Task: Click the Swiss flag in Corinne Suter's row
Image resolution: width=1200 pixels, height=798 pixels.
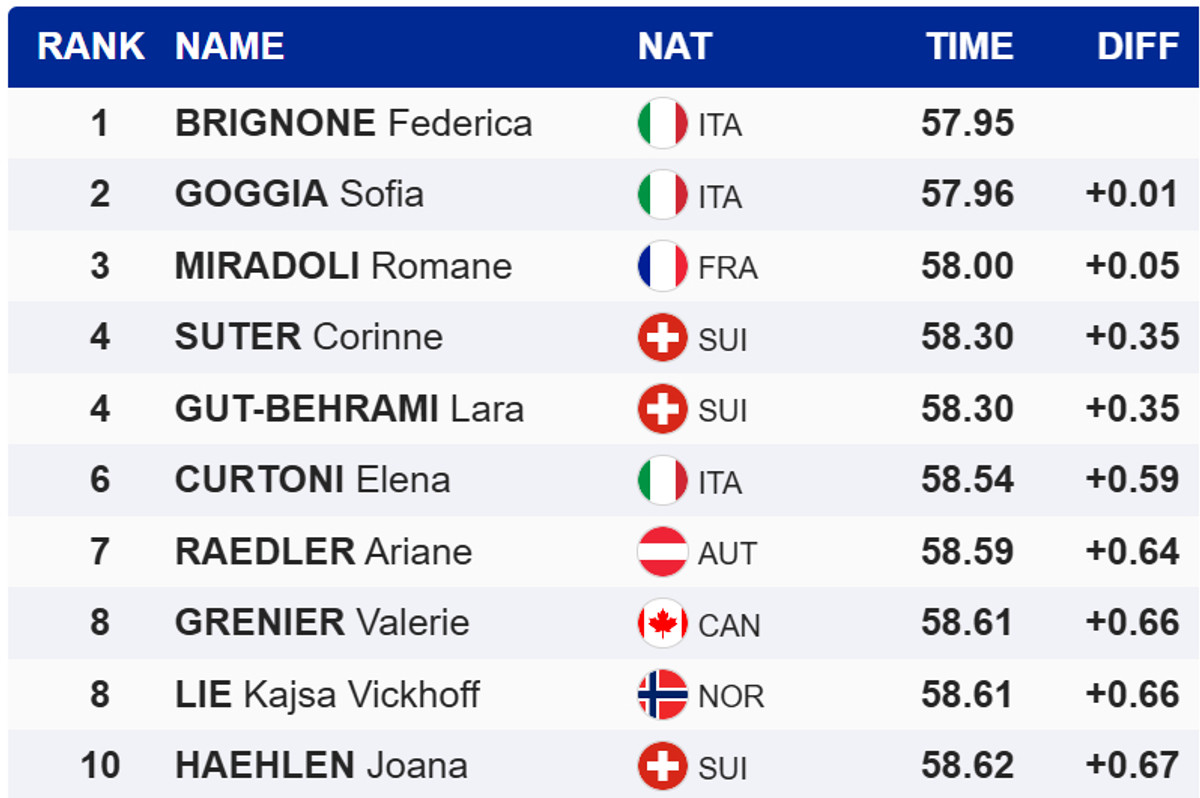Action: (662, 338)
